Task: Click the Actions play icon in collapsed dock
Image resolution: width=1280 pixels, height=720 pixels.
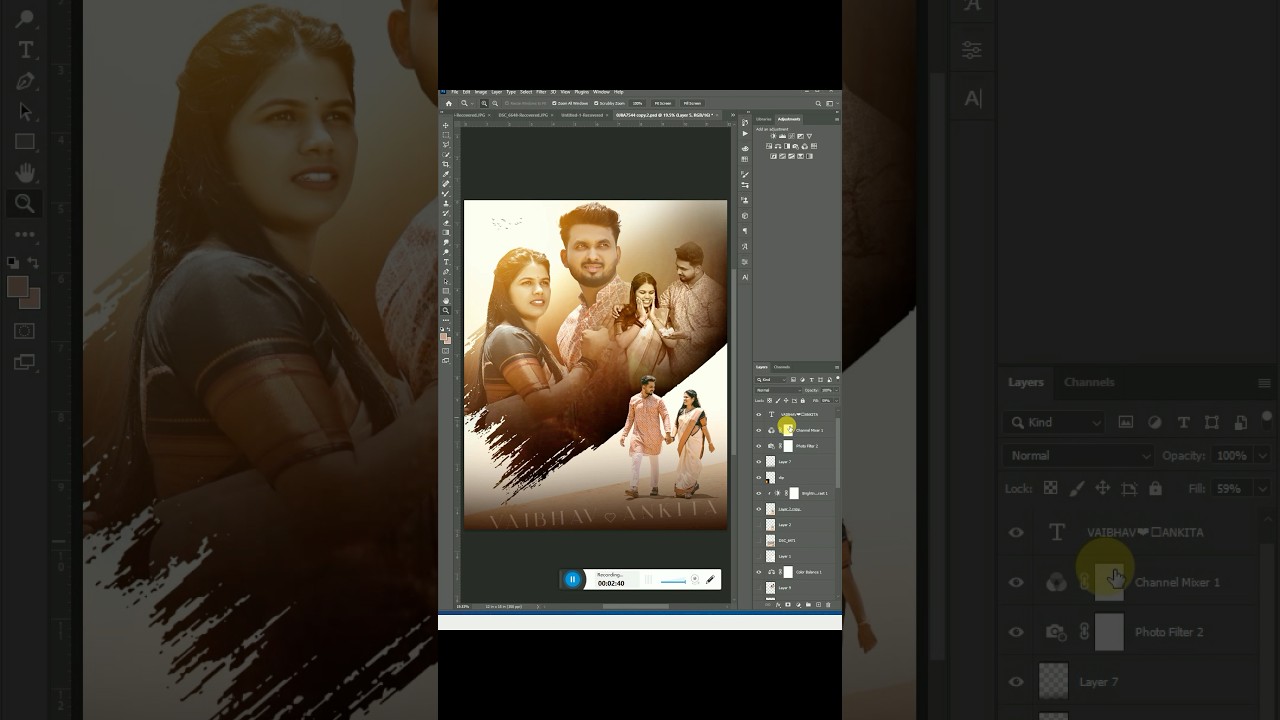Action: 745,134
